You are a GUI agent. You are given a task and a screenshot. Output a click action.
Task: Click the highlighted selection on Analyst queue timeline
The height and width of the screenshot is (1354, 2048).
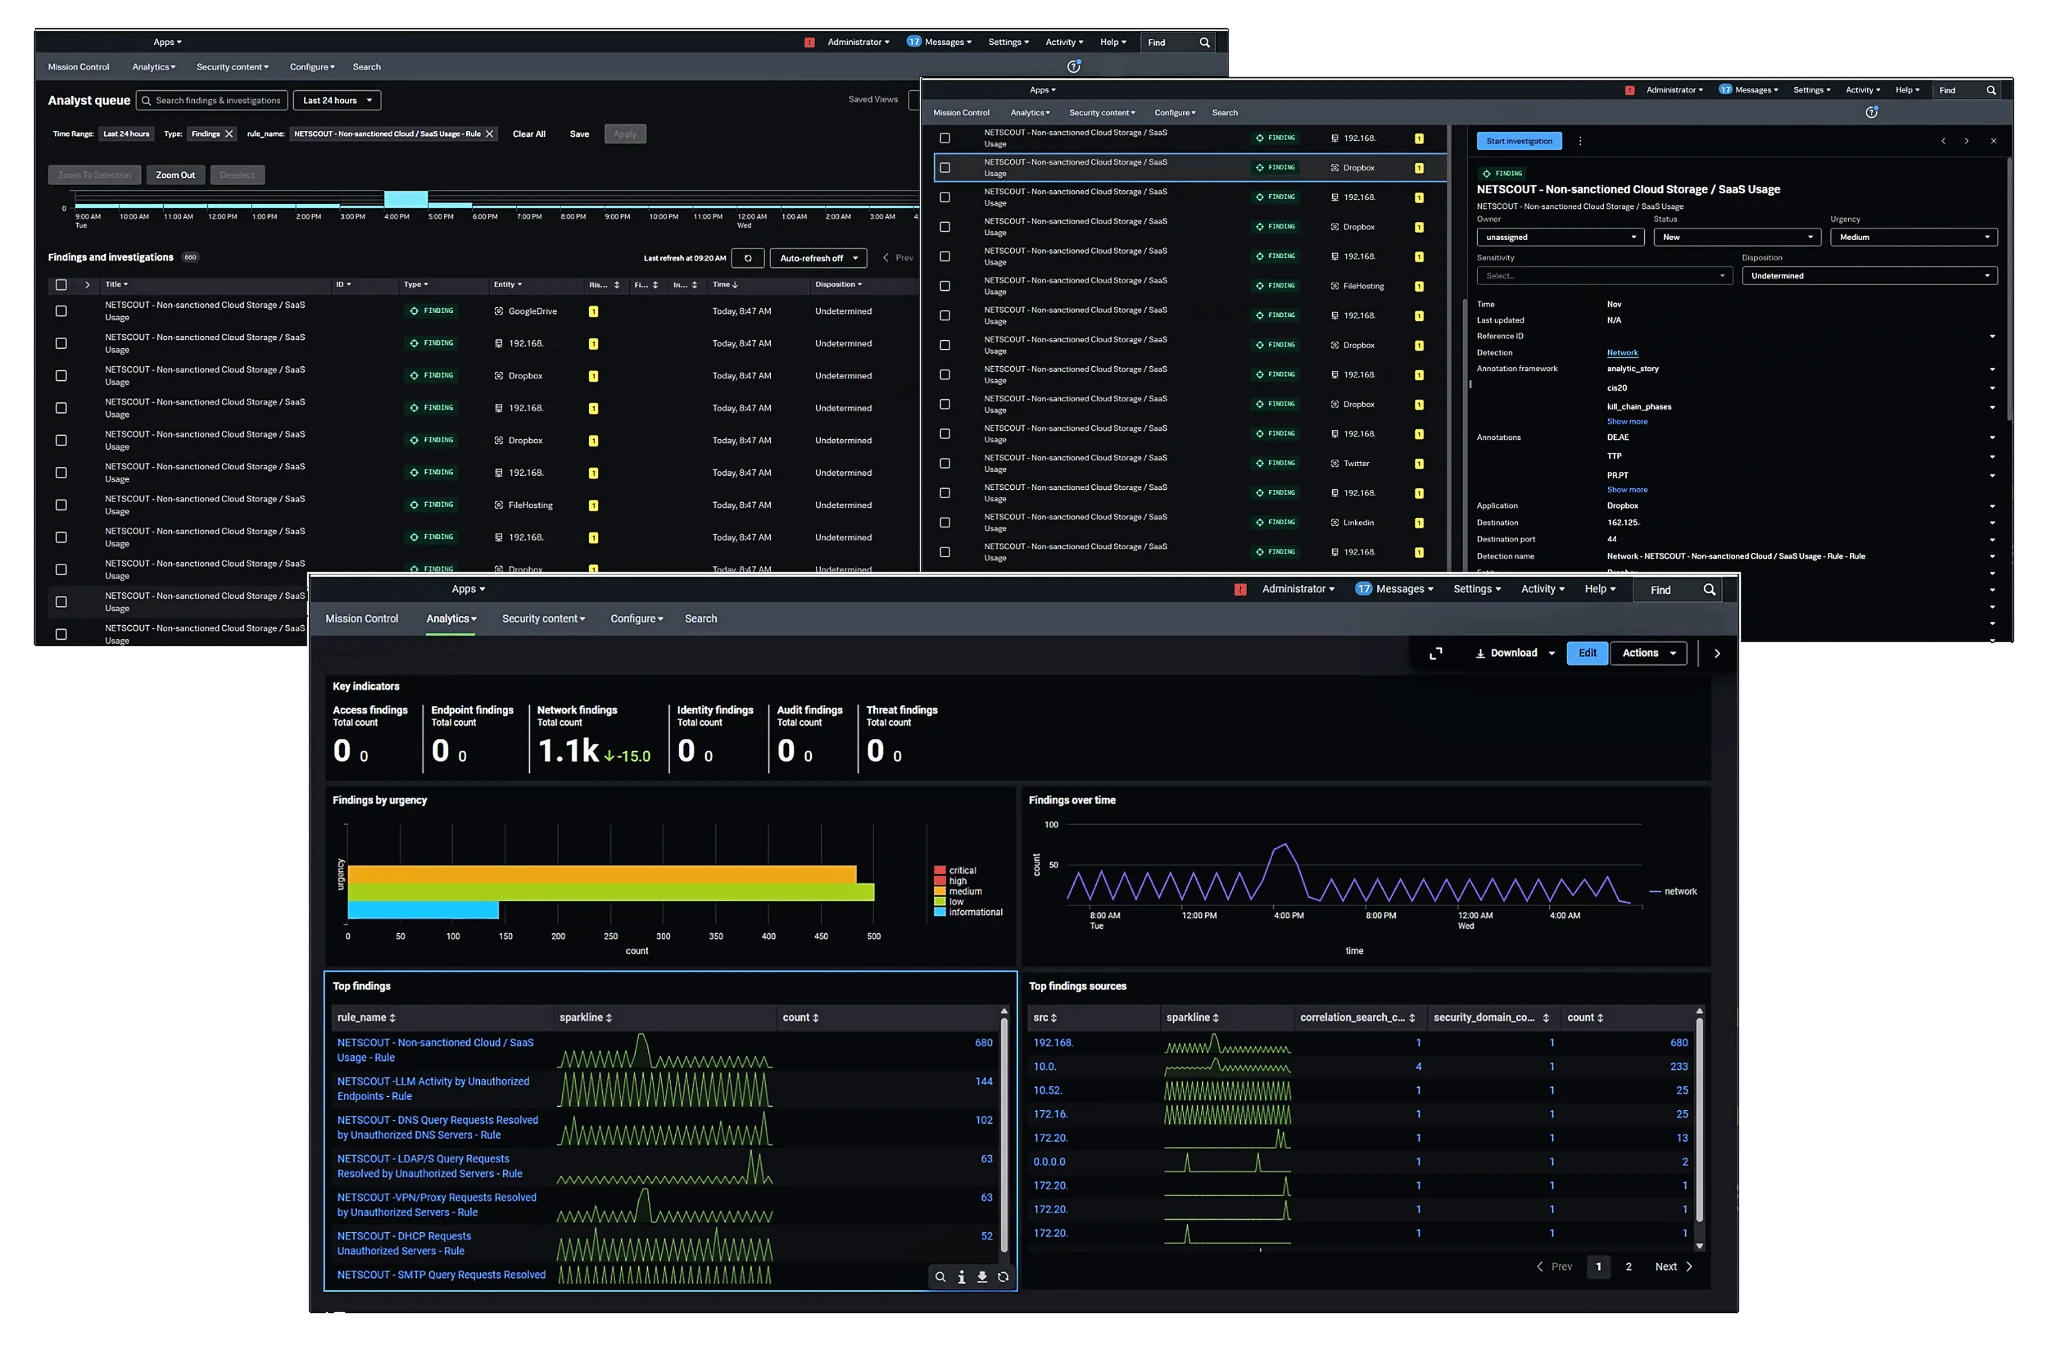(406, 199)
